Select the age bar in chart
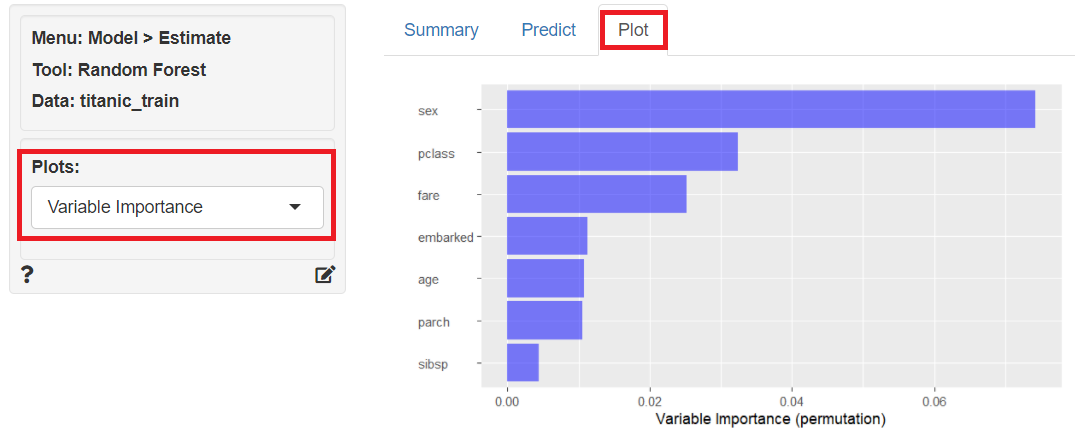The height and width of the screenshot is (443, 1075). click(x=545, y=278)
